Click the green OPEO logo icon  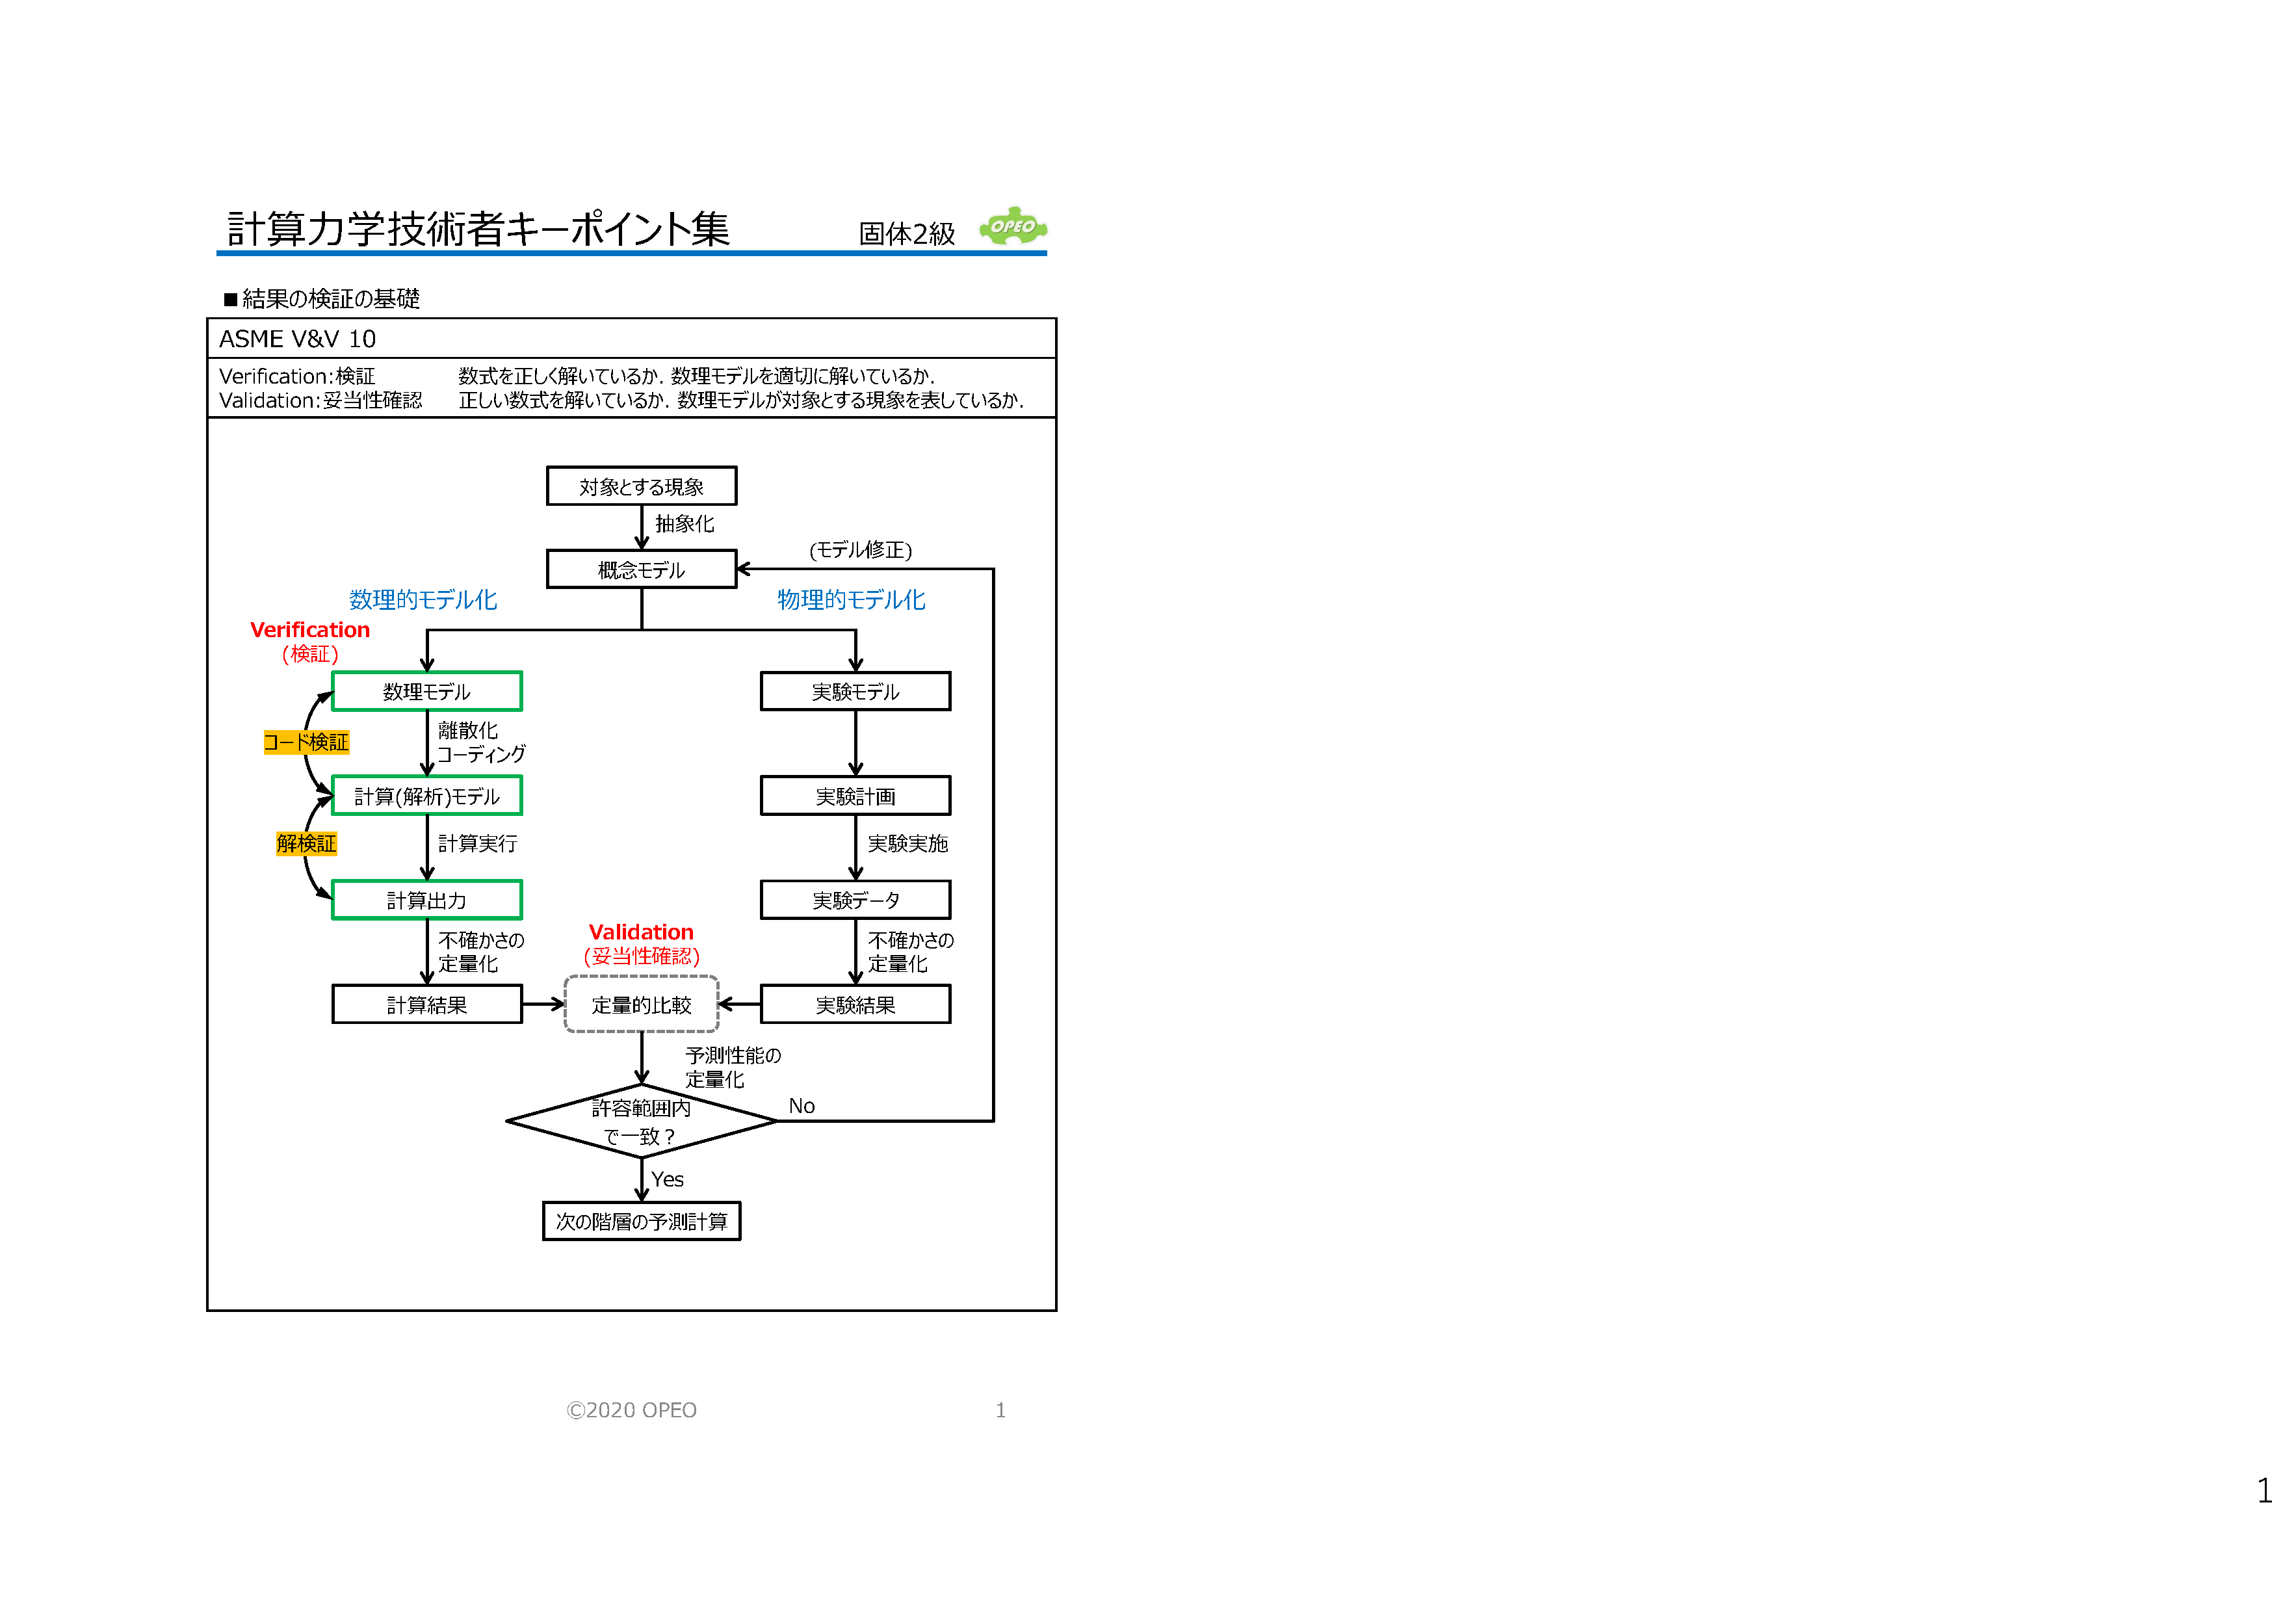point(1013,227)
